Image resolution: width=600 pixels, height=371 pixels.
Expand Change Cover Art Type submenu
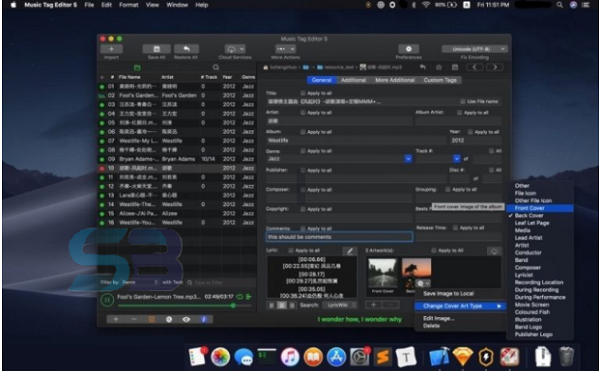coord(460,306)
